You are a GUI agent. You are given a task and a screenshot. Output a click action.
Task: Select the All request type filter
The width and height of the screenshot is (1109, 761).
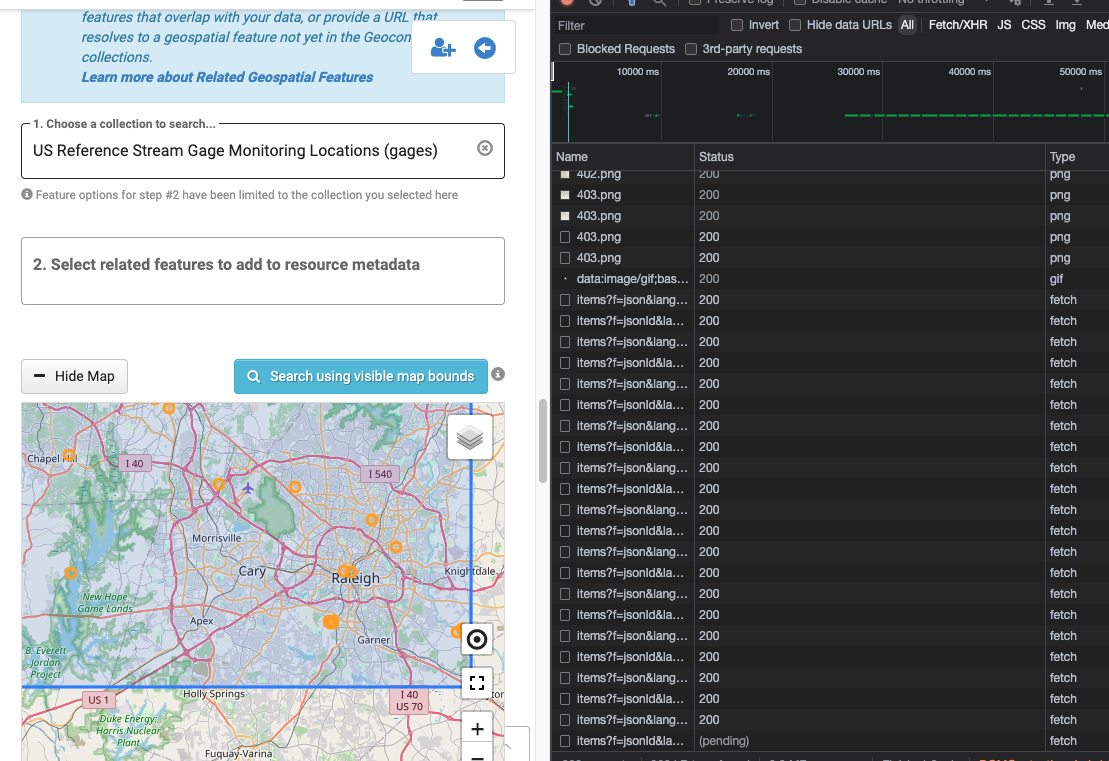(907, 25)
